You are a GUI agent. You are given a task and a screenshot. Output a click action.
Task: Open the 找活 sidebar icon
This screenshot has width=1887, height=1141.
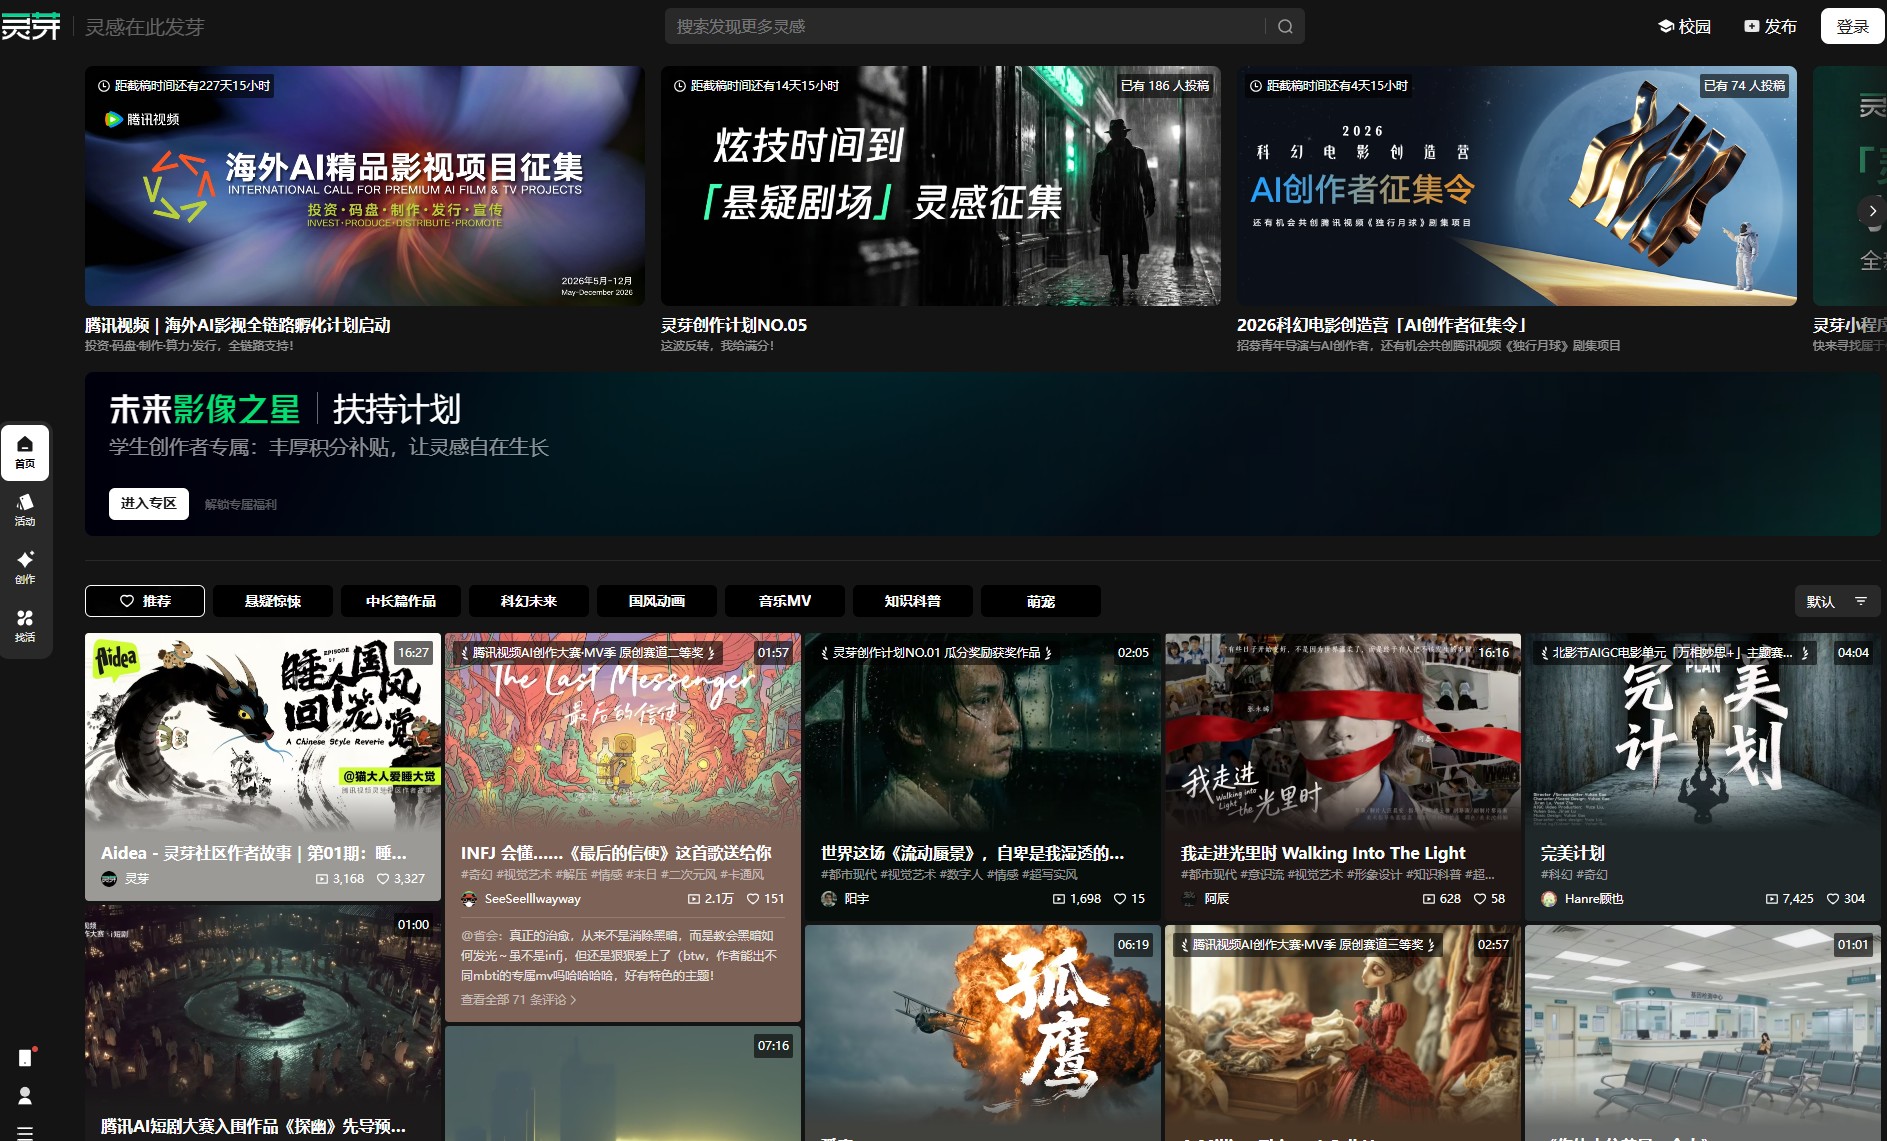click(25, 625)
